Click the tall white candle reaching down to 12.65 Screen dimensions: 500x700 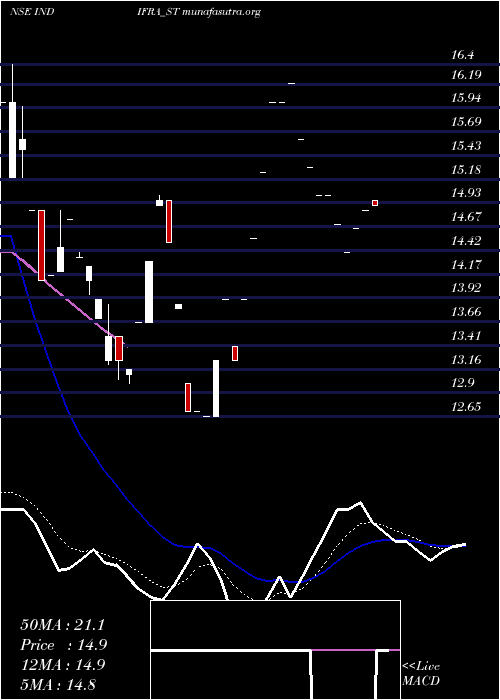tap(216, 388)
